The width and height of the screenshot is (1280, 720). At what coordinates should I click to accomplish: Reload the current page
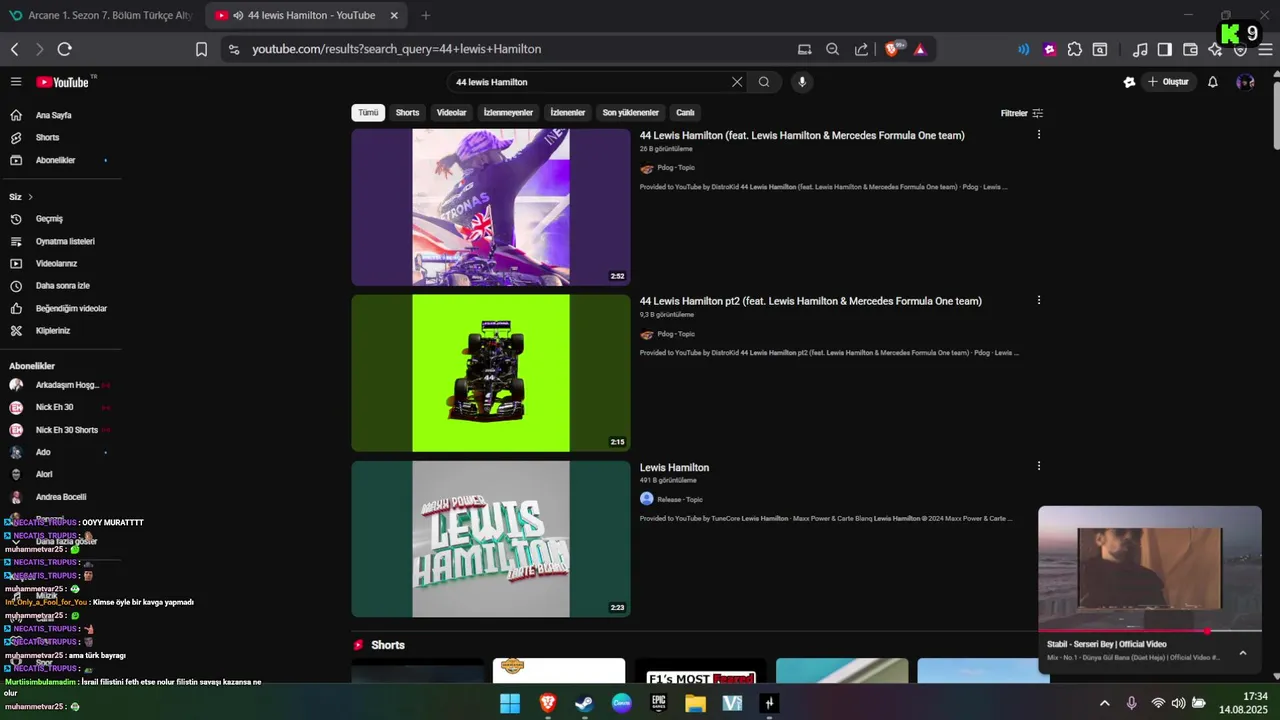click(x=65, y=49)
